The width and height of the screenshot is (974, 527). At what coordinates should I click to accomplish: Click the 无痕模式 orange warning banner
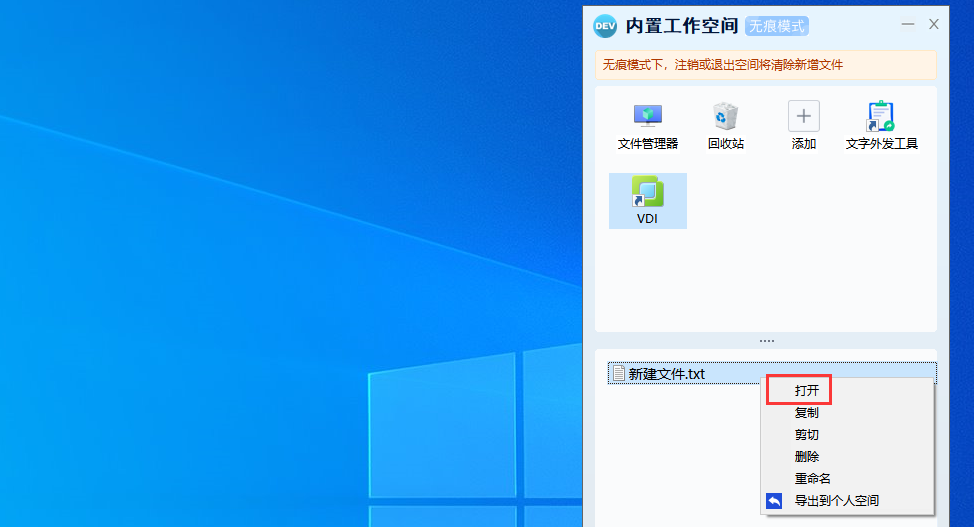point(765,65)
